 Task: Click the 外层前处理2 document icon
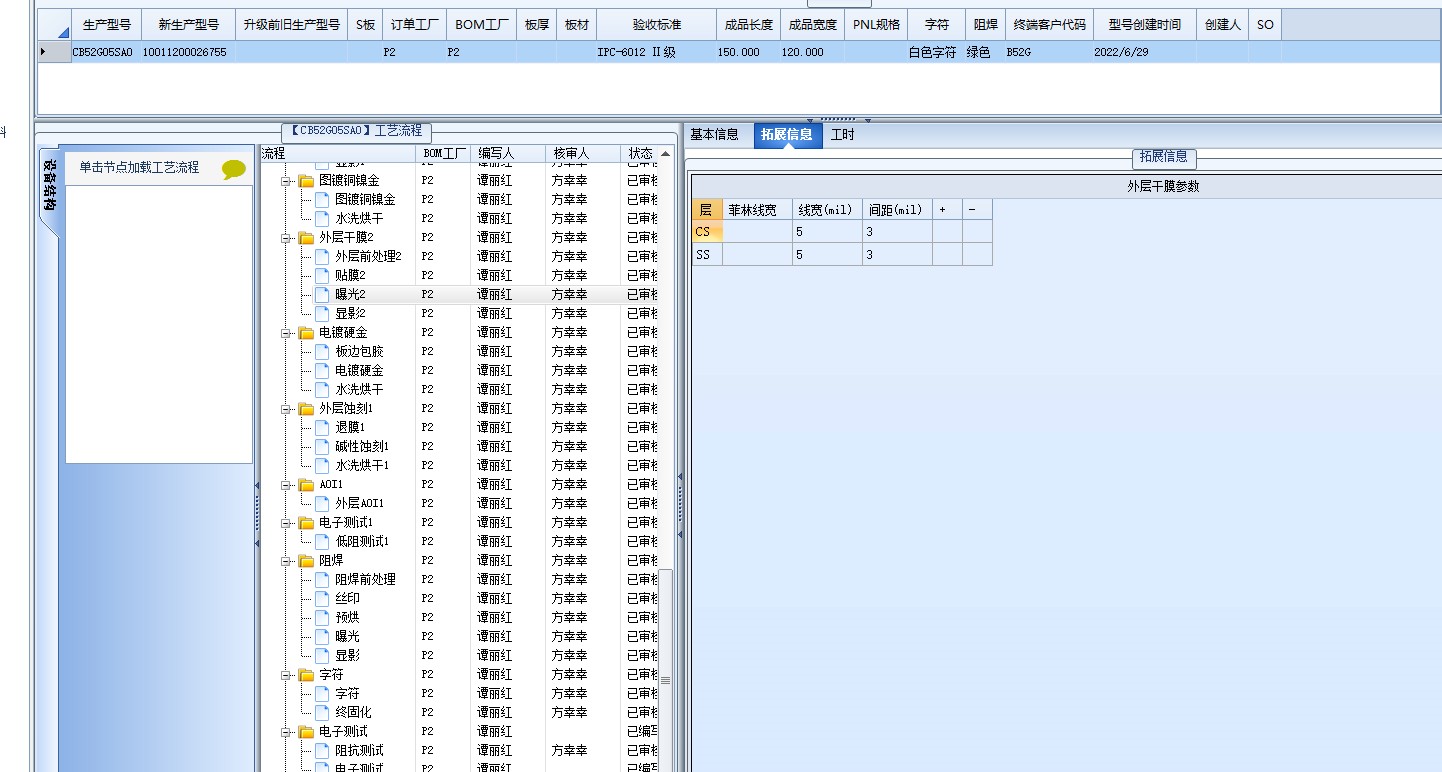(x=322, y=256)
